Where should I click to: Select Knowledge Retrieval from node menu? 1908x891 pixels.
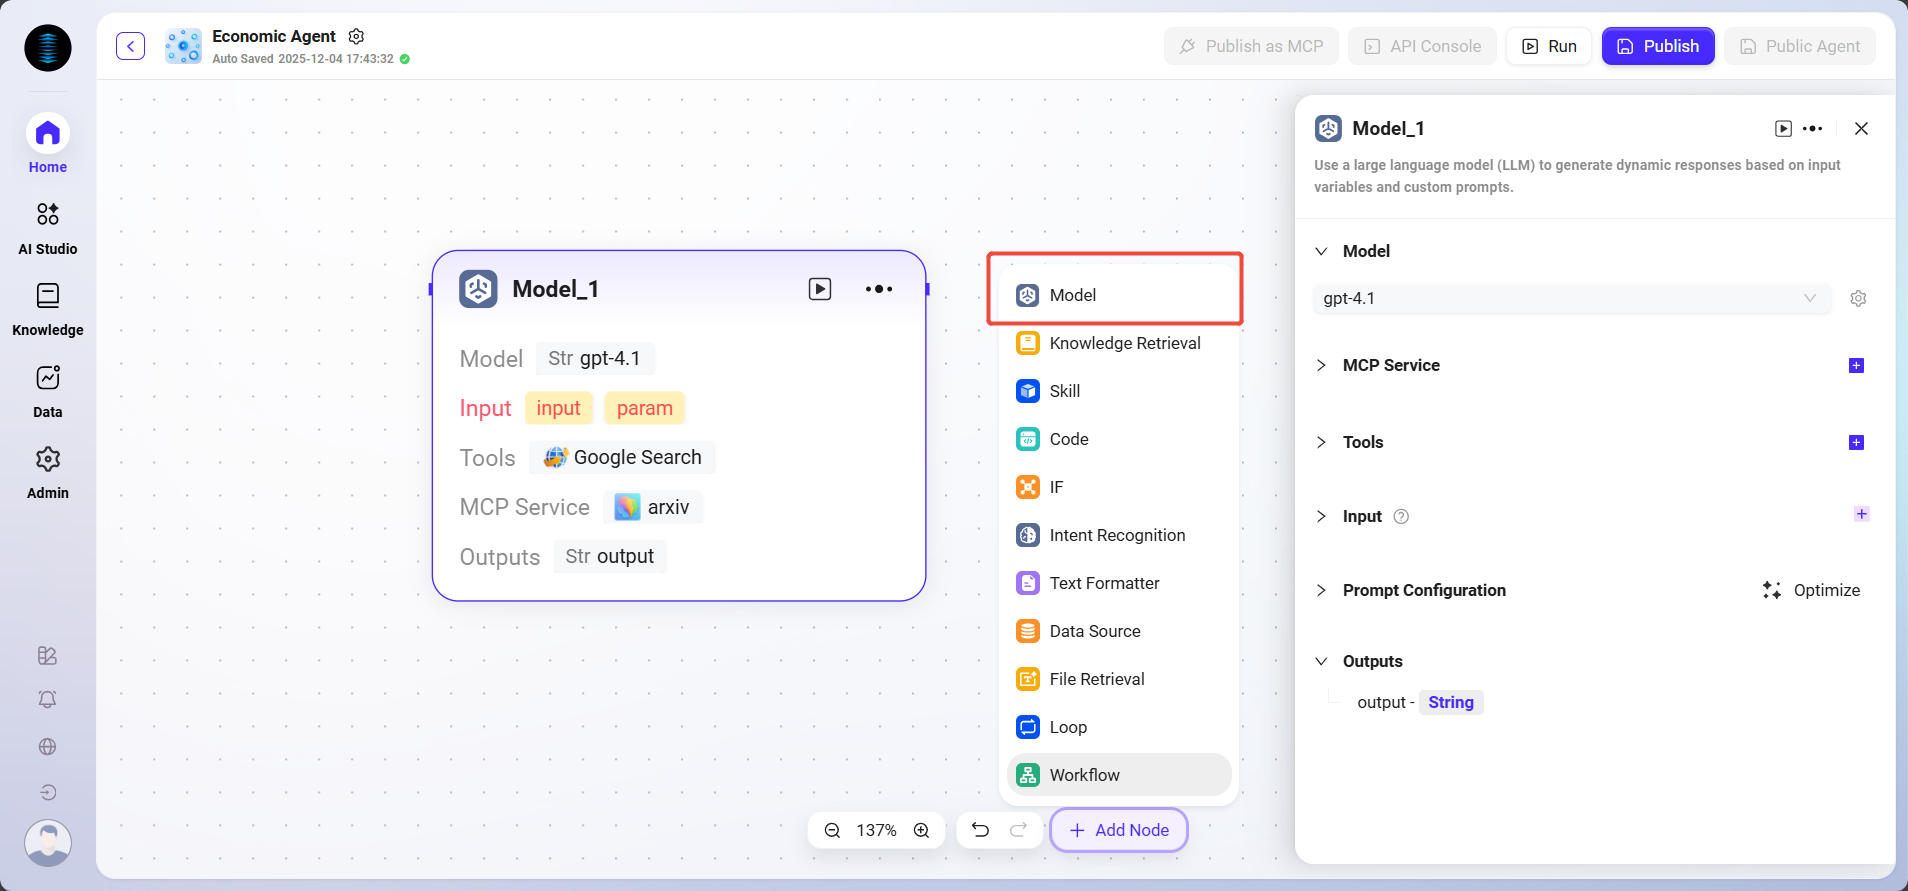1124,343
